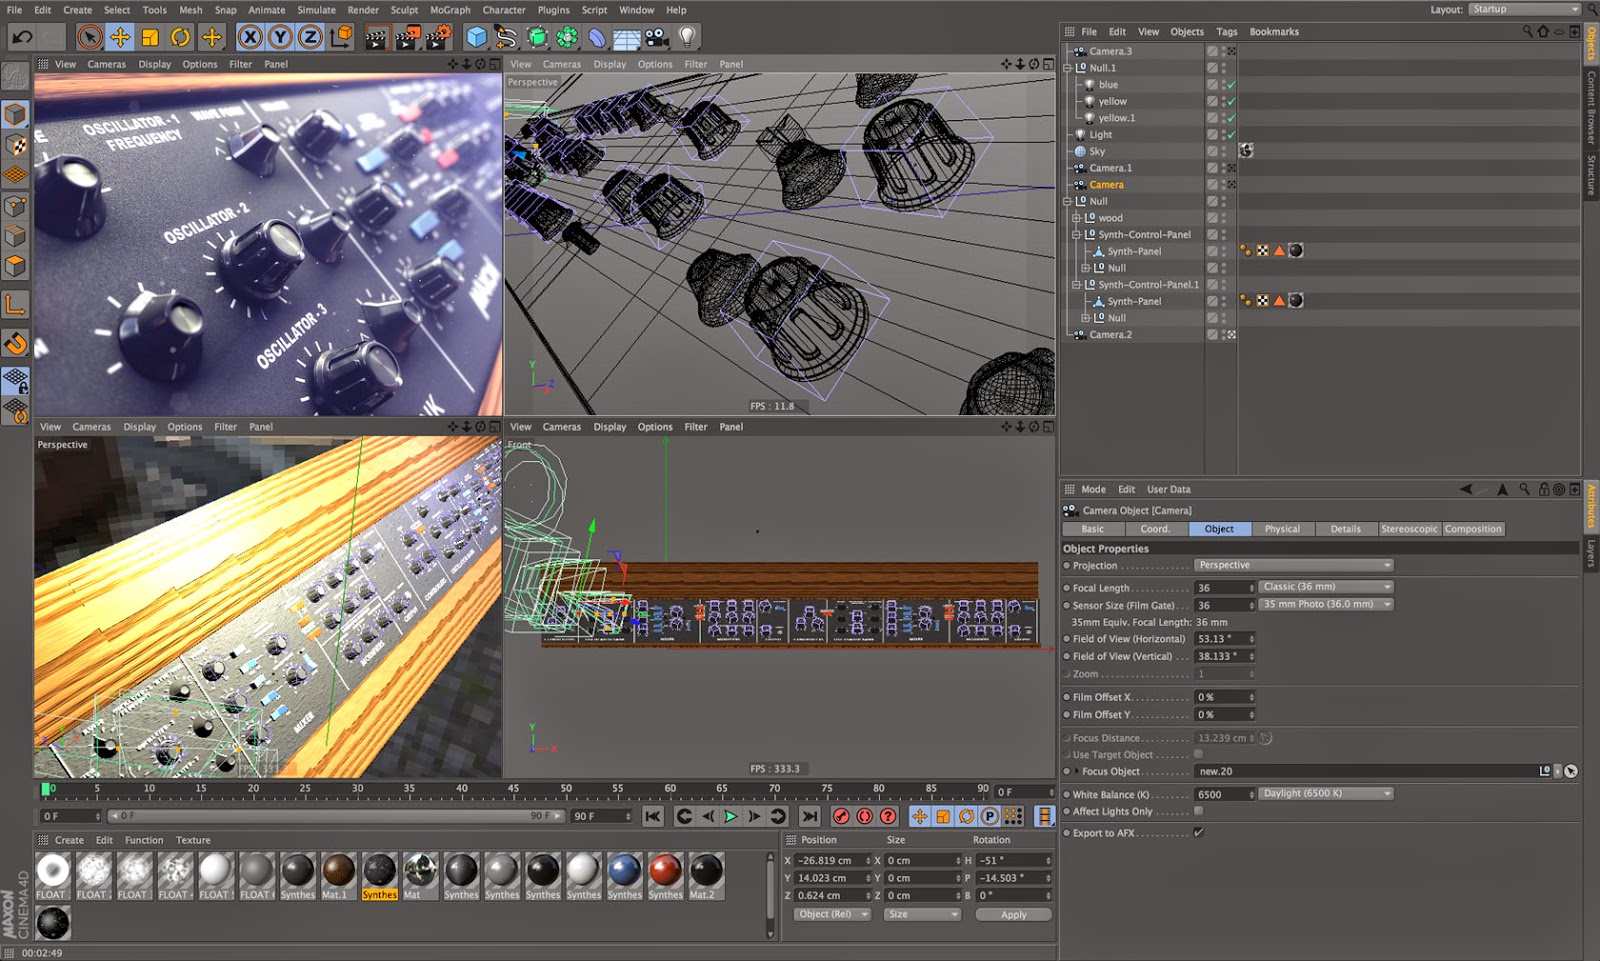Enable the Affect Lights Only checkbox
This screenshot has width=1600, height=961.
[x=1198, y=811]
